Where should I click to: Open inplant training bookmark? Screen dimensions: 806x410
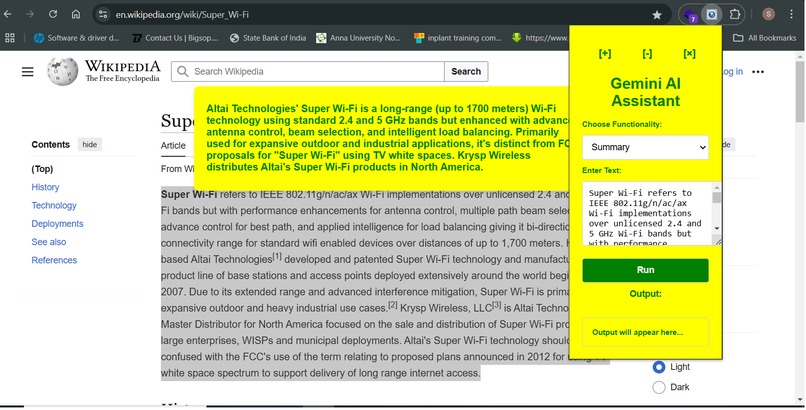pyautogui.click(x=457, y=38)
